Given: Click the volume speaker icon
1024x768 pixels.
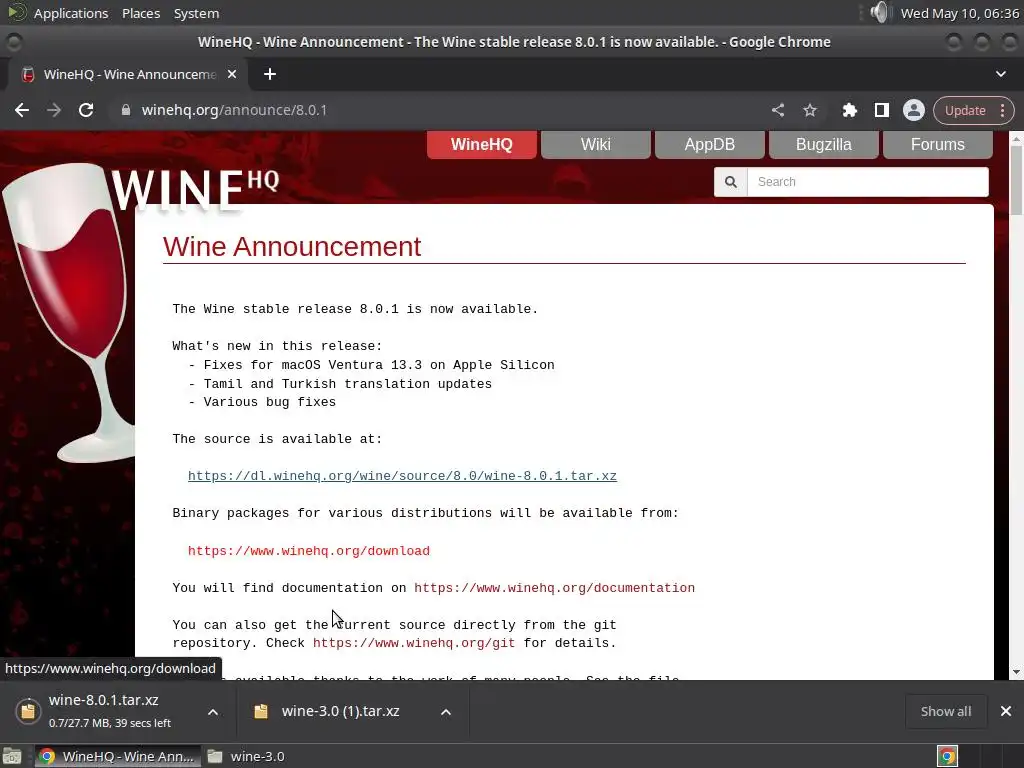Looking at the screenshot, I should coord(880,12).
